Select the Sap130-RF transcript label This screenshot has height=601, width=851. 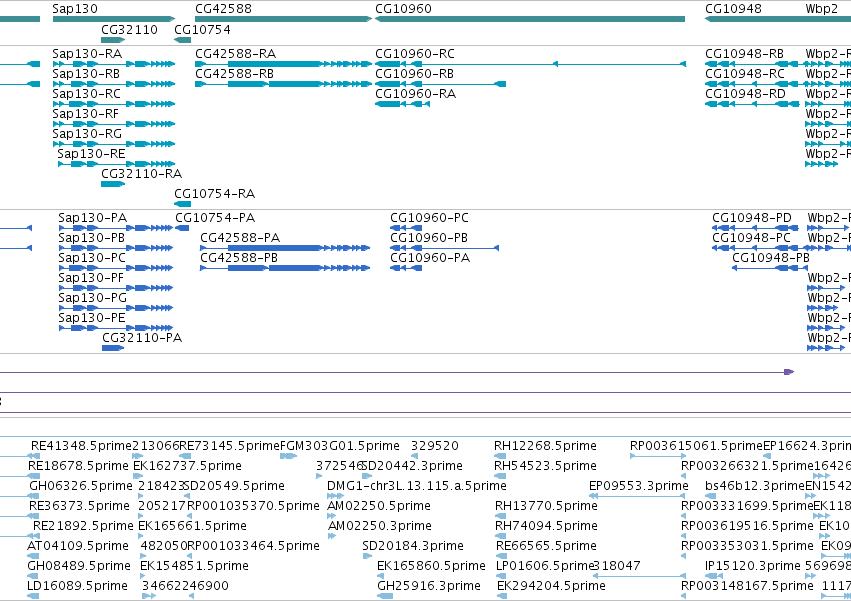[86, 114]
